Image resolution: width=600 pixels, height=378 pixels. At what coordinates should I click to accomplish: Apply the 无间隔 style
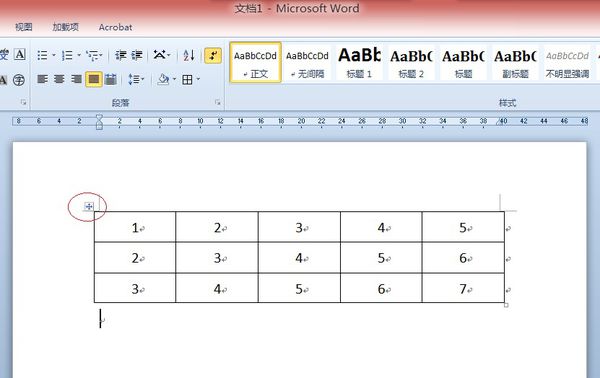click(x=307, y=62)
